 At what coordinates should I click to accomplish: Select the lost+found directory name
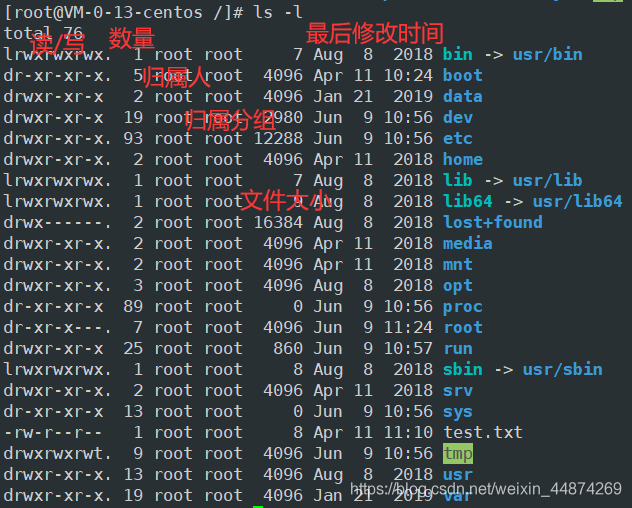493,222
